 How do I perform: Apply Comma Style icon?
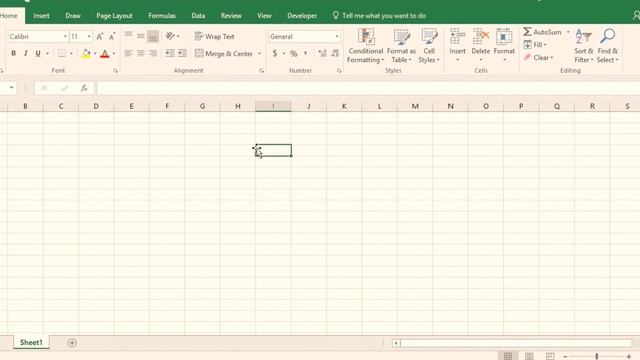click(x=305, y=53)
